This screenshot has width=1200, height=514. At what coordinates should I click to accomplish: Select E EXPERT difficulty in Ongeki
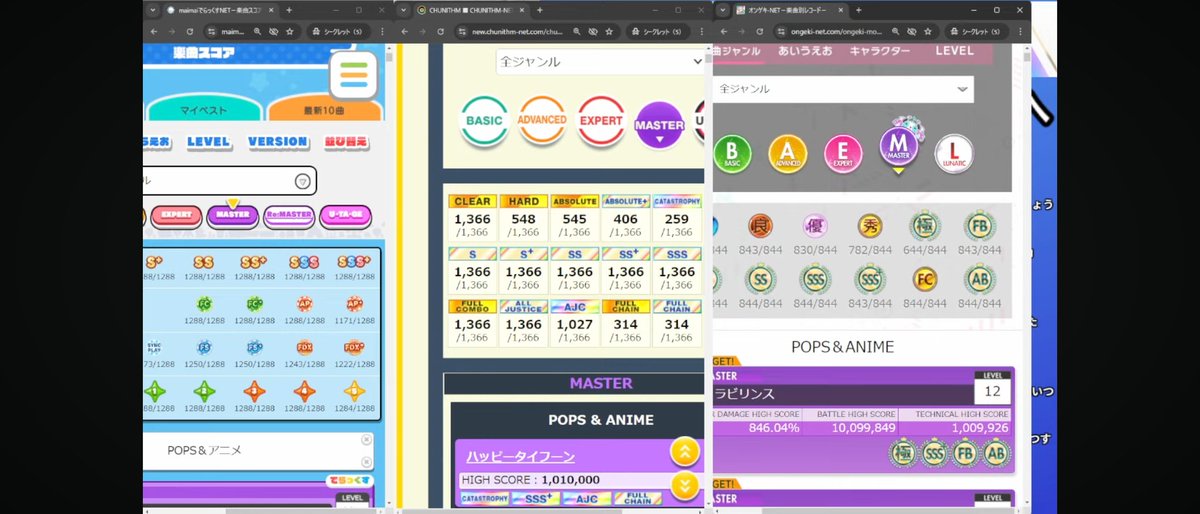(843, 153)
